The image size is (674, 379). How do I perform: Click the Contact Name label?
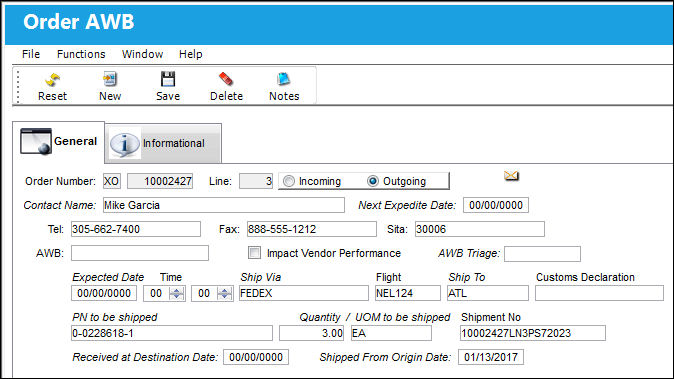59,205
